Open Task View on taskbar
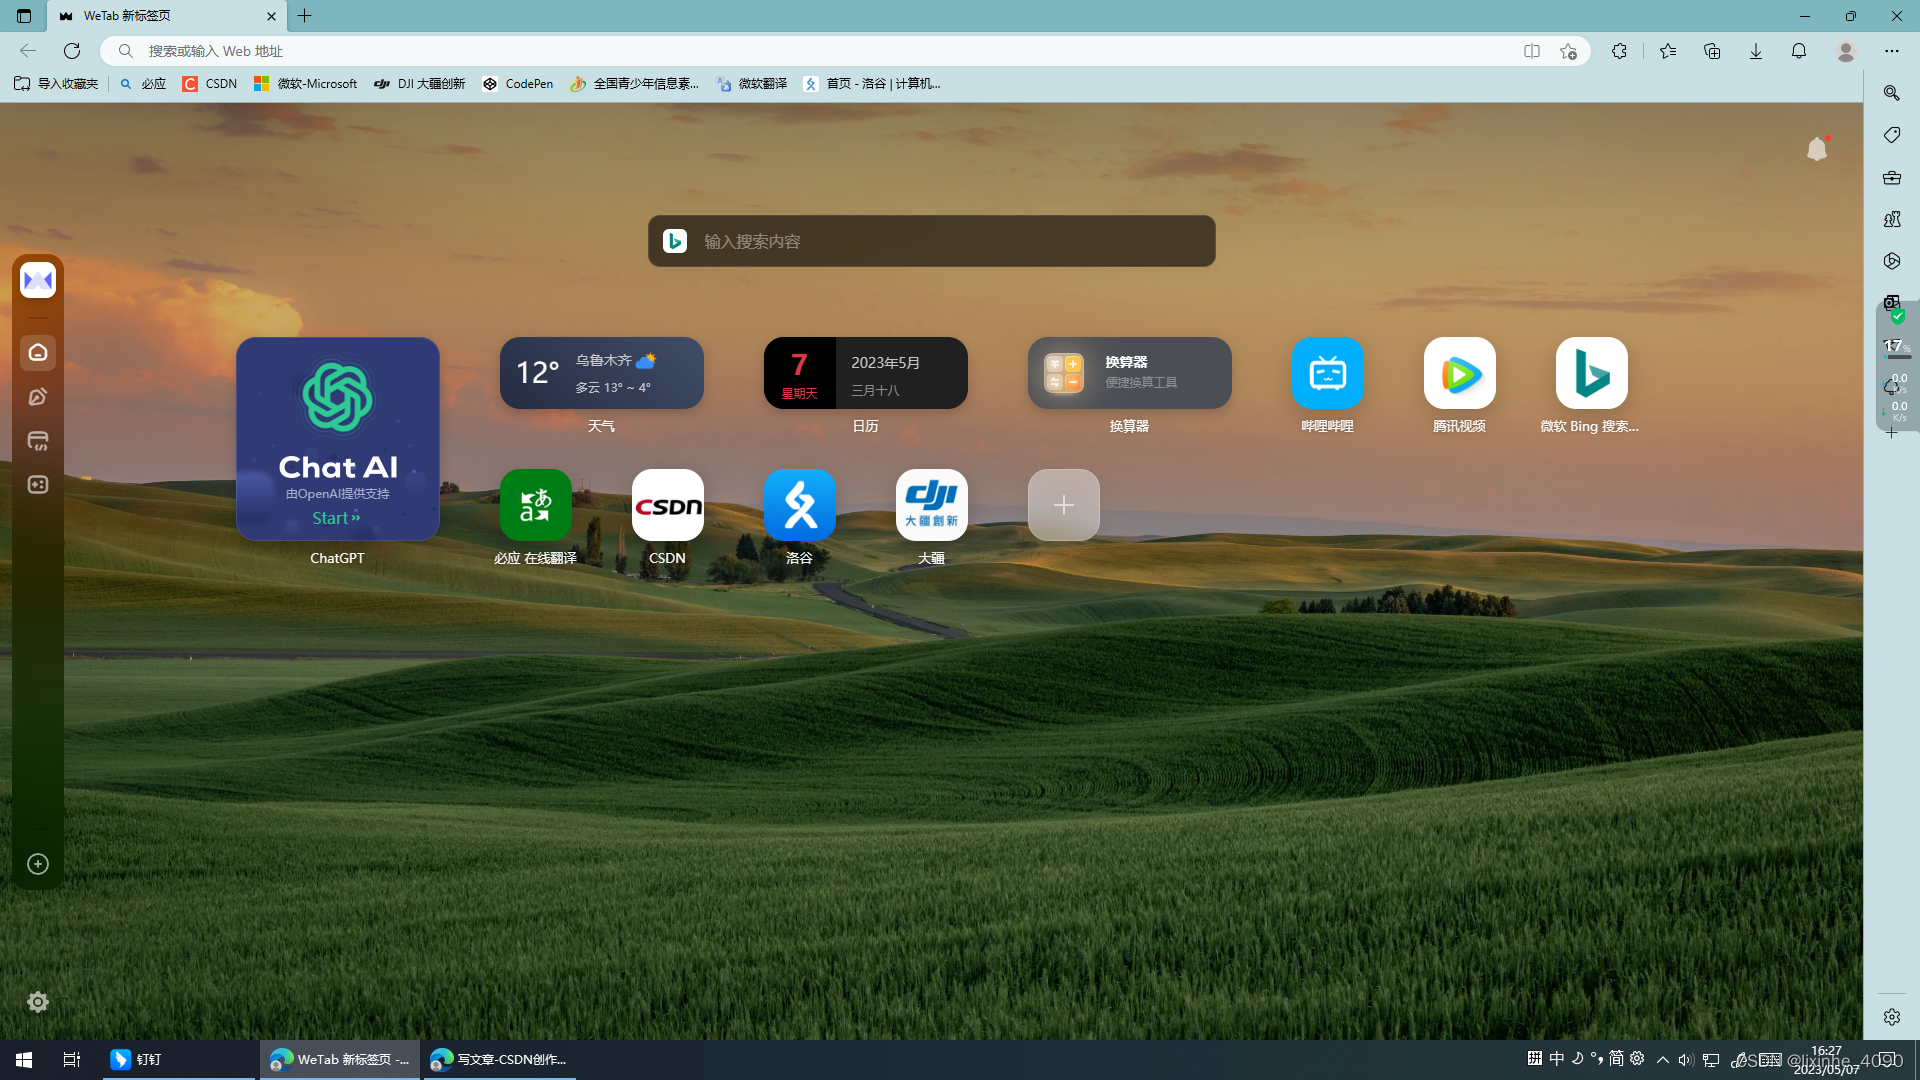The height and width of the screenshot is (1080, 1920). (x=72, y=1059)
